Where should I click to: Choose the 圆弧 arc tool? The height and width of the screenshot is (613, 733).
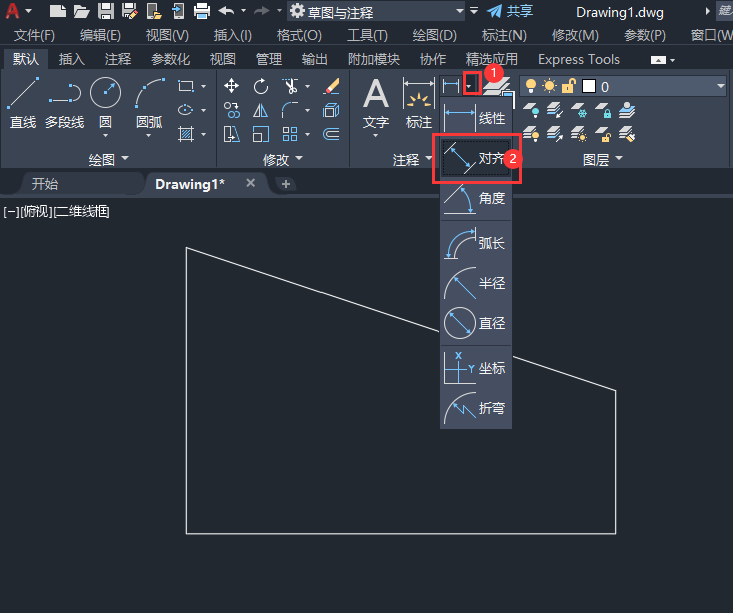pos(149,102)
